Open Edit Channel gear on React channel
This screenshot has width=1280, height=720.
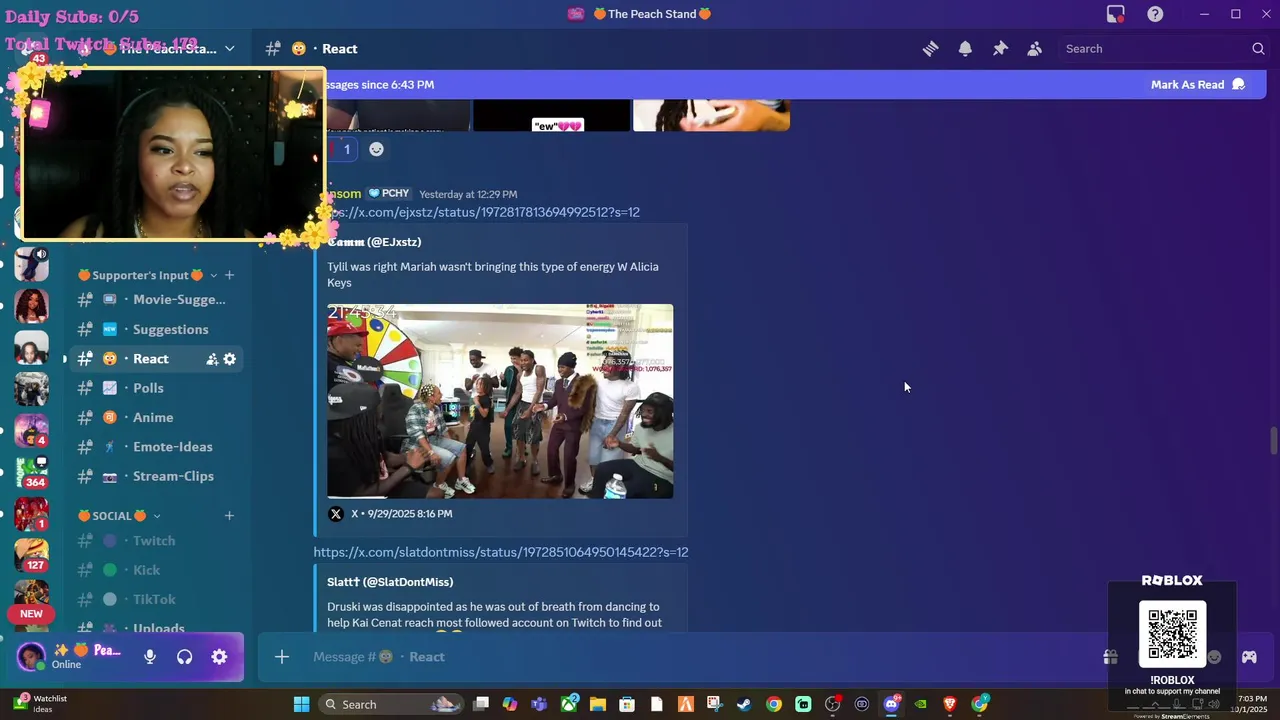coord(229,359)
